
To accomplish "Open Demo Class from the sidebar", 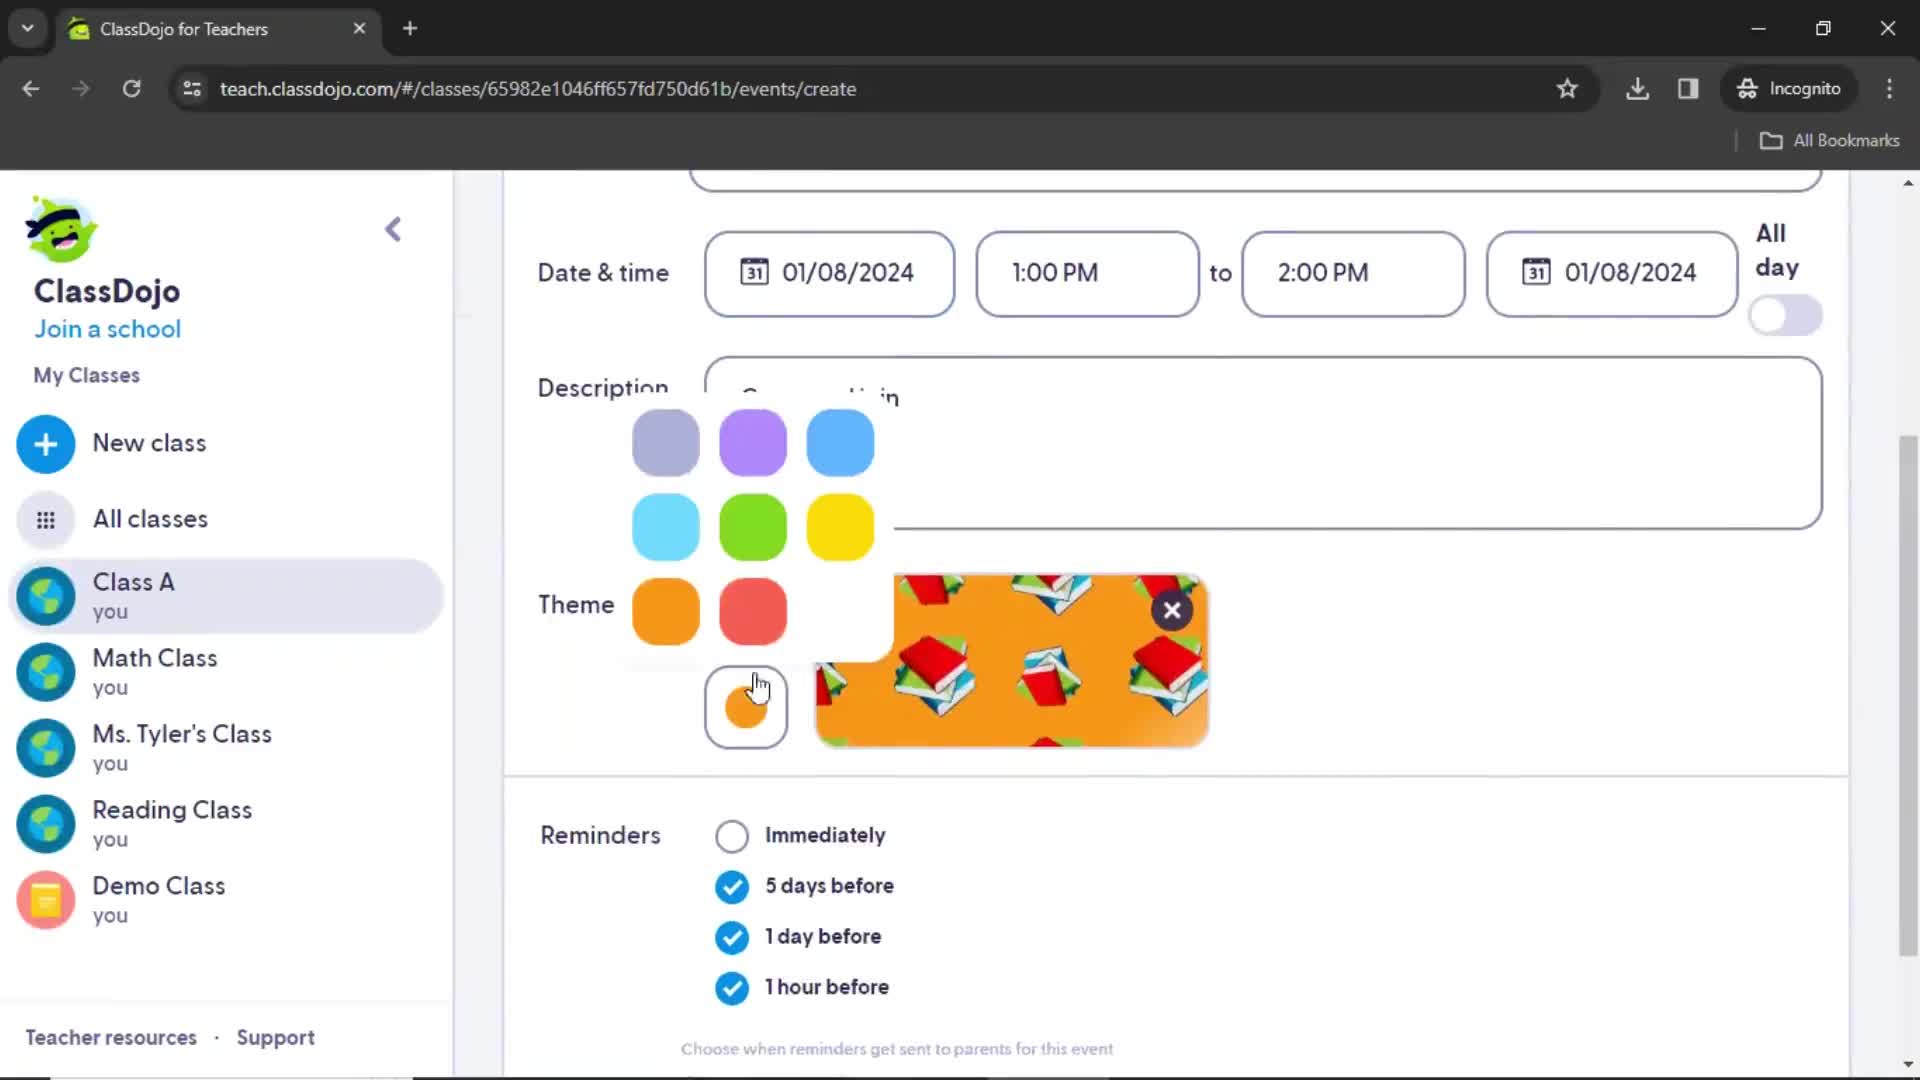I will tap(226, 900).
